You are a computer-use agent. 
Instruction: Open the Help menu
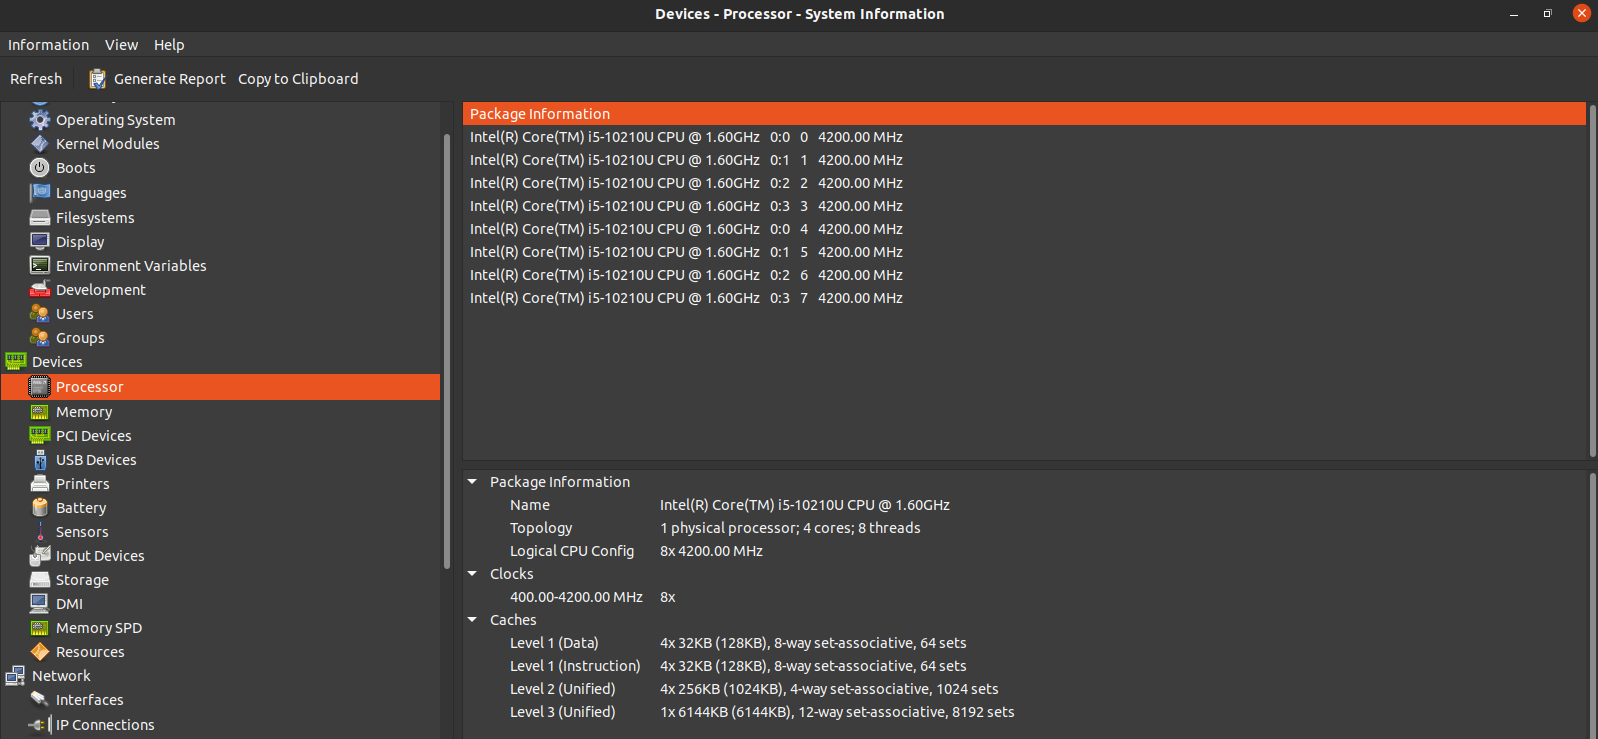point(169,45)
